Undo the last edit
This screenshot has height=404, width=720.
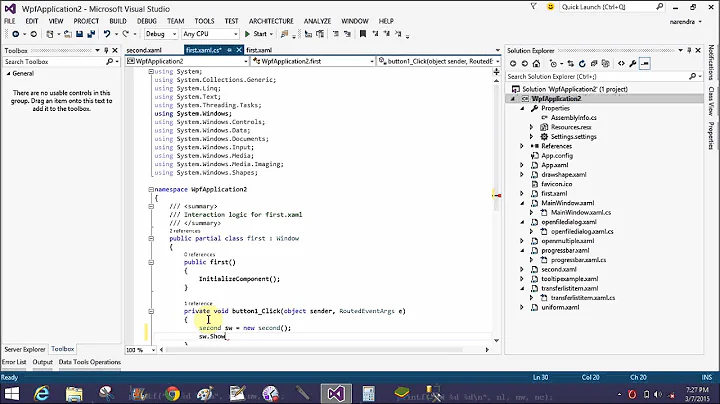(x=107, y=34)
